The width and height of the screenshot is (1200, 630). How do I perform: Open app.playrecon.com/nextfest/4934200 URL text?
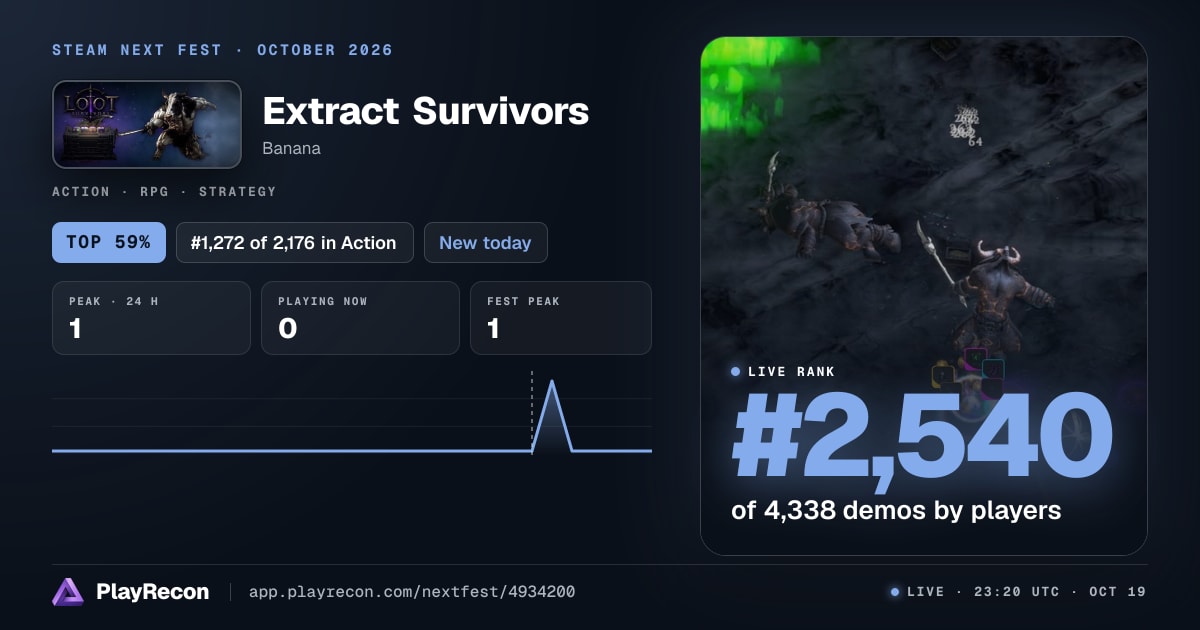point(412,592)
